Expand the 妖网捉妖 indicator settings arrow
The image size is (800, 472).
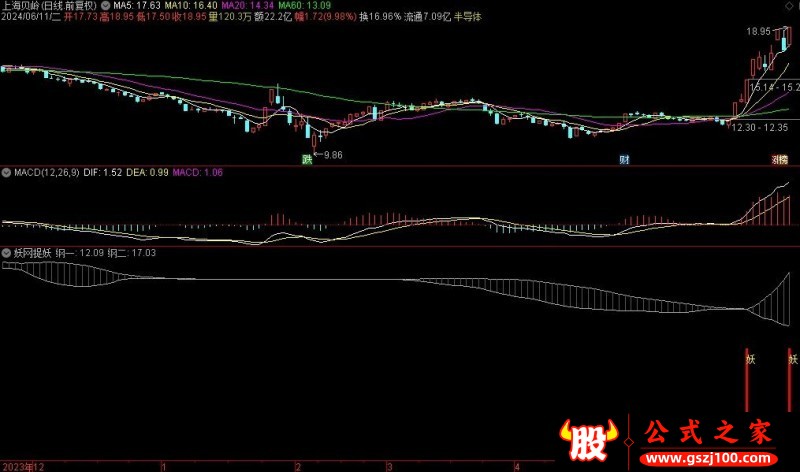click(x=6, y=253)
